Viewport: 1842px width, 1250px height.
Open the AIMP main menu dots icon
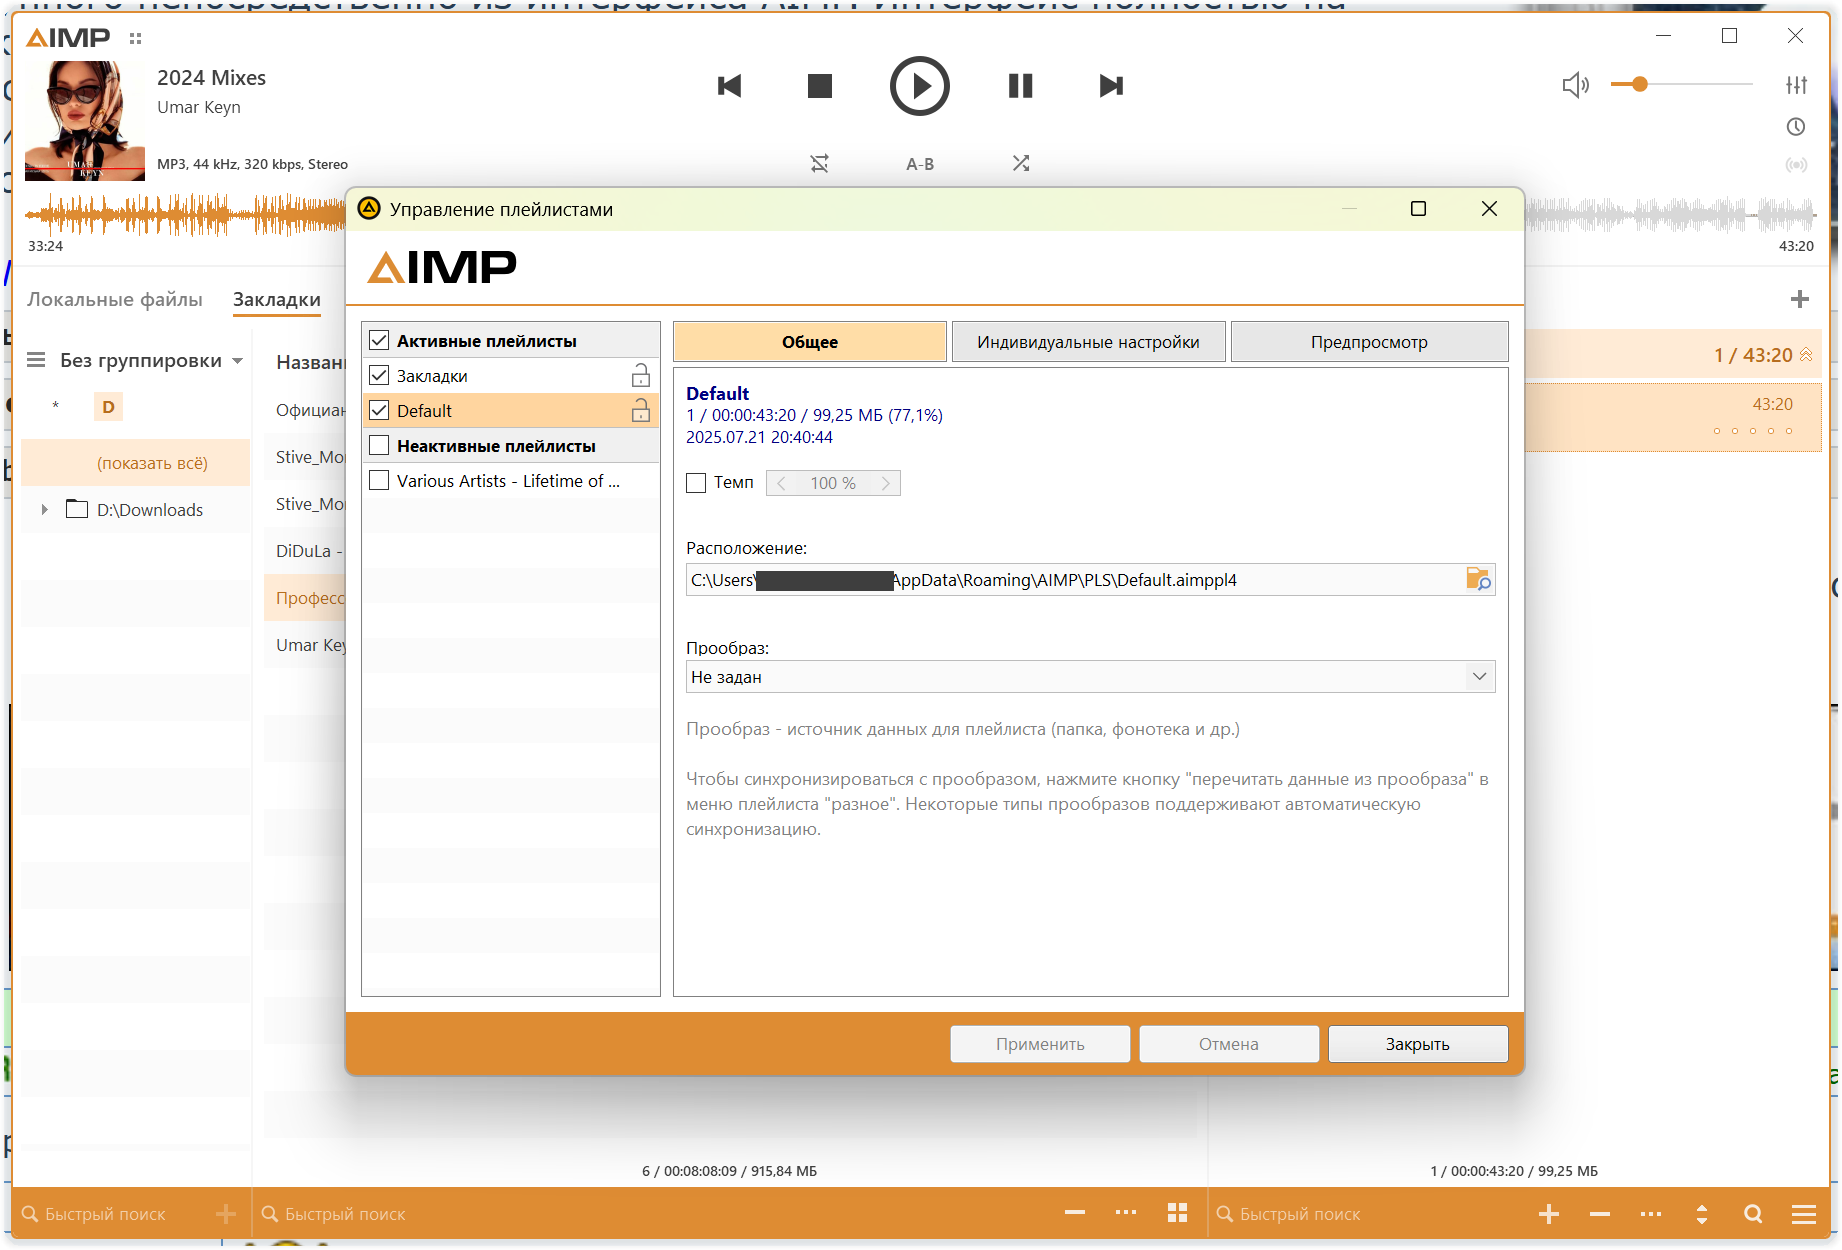pos(136,38)
